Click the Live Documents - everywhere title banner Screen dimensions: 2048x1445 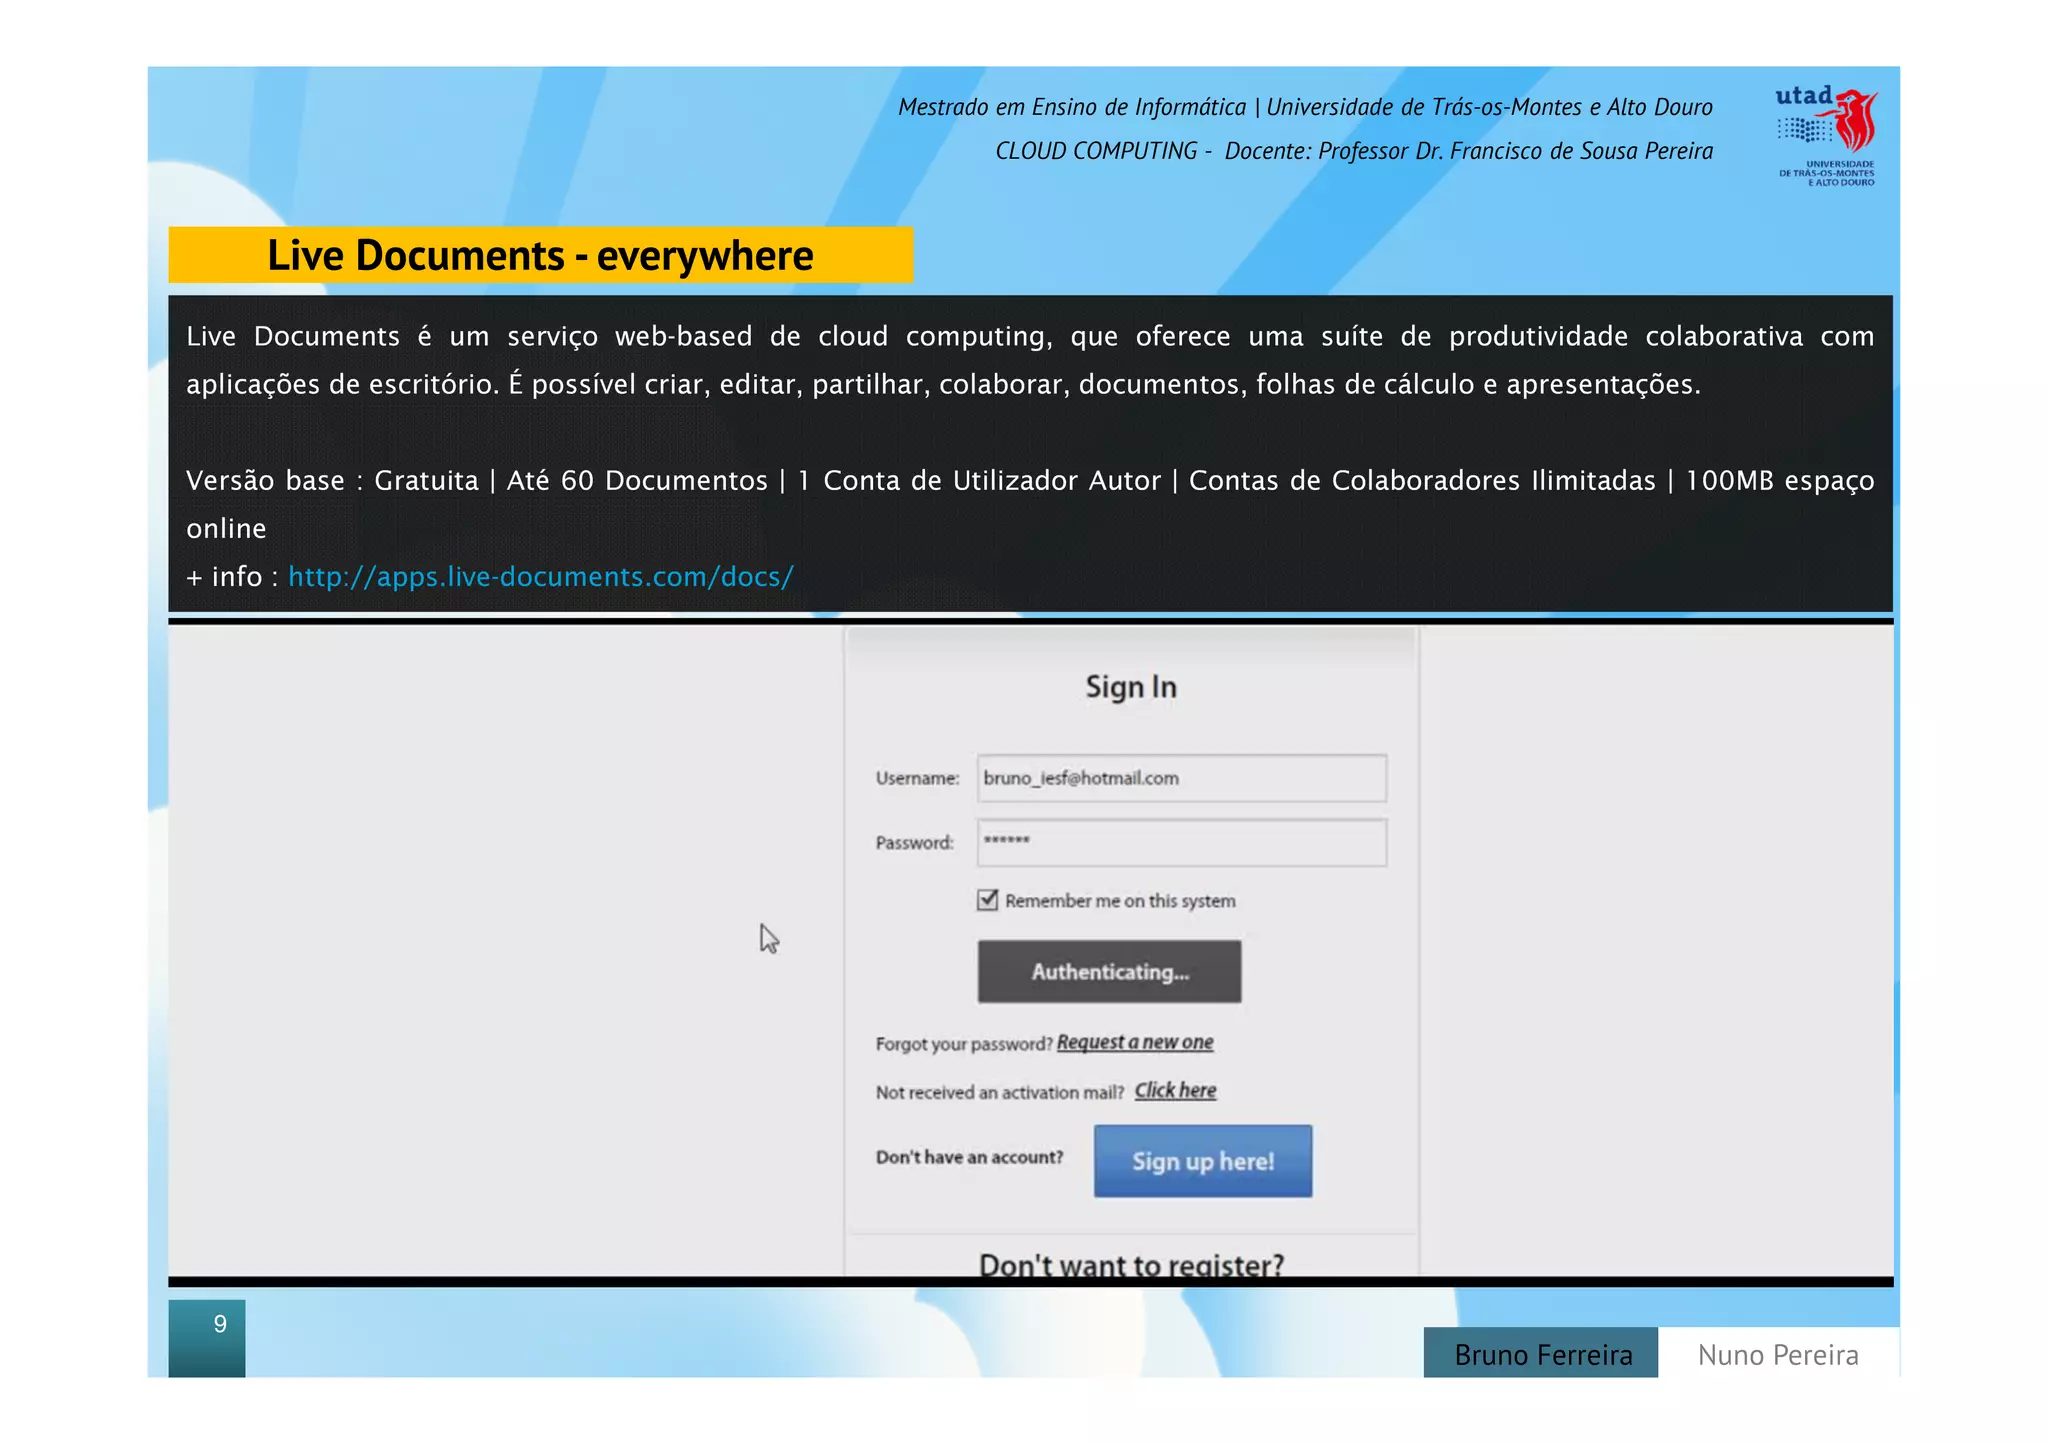coord(540,255)
